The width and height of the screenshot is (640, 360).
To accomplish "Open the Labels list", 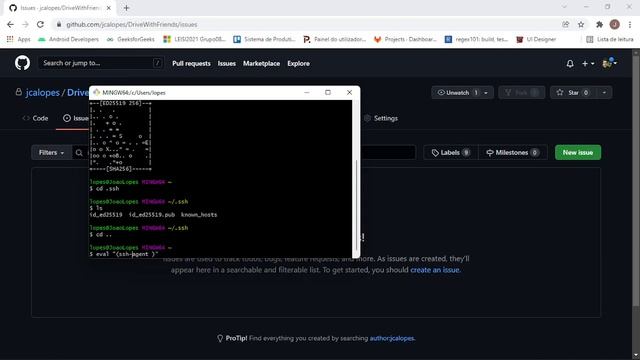I will [451, 153].
